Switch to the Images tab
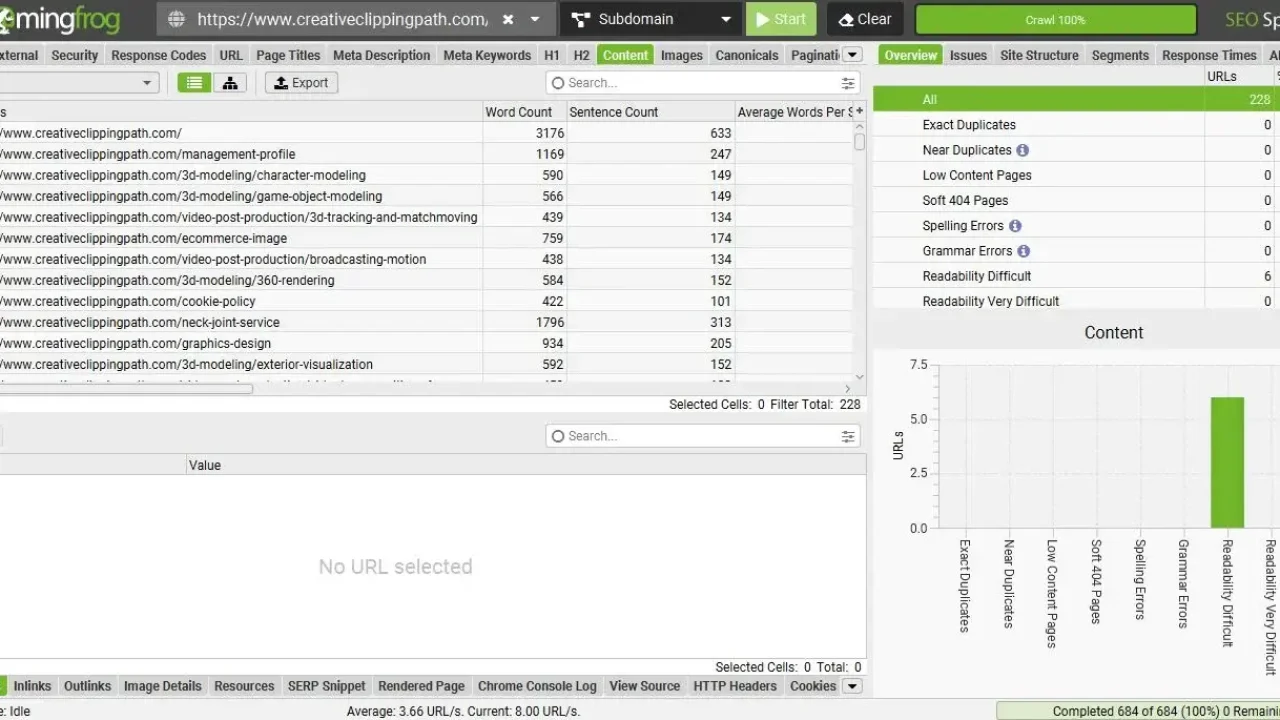The height and width of the screenshot is (720, 1280). 681,55
